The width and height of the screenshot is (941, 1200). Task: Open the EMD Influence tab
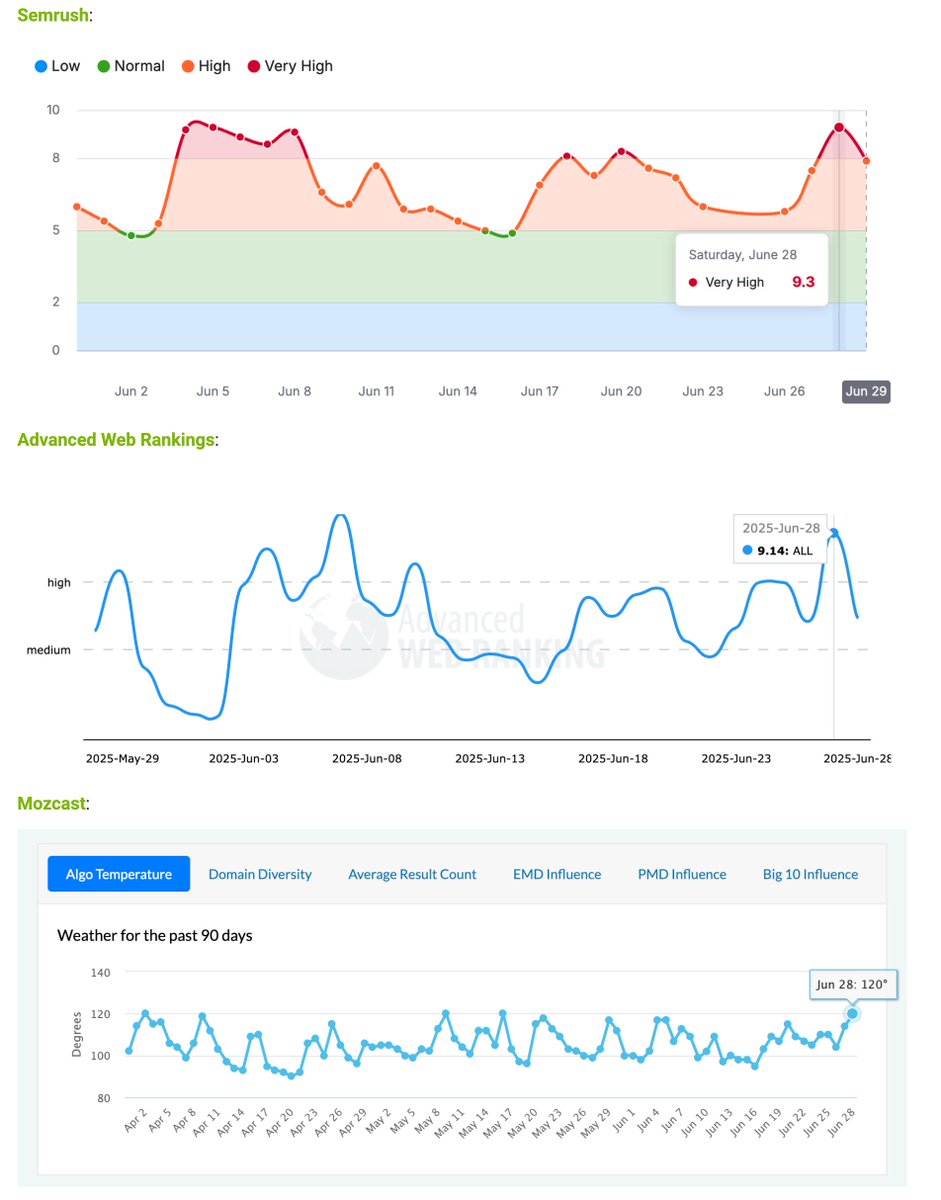click(557, 874)
